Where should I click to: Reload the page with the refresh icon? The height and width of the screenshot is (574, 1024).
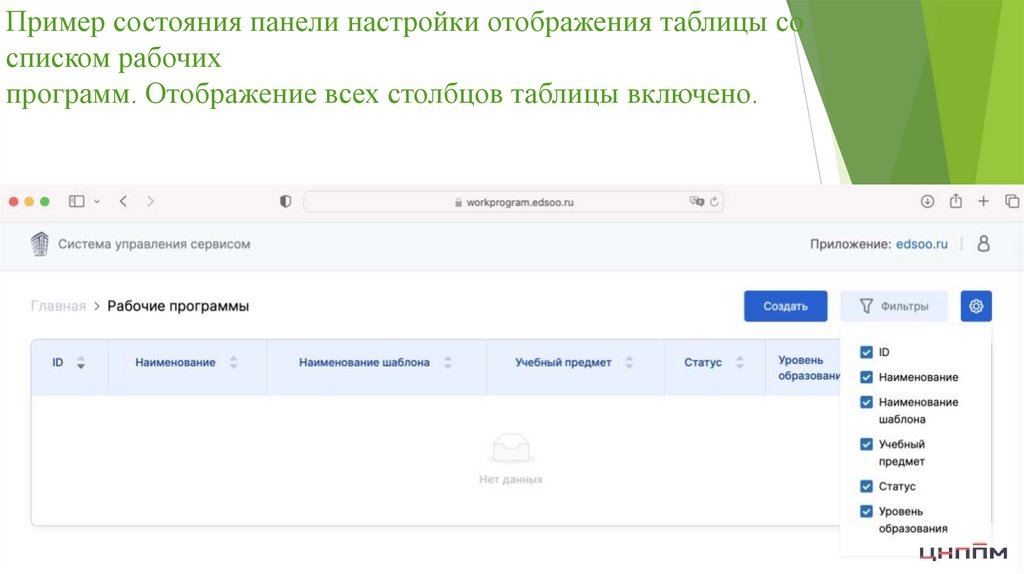coord(714,202)
